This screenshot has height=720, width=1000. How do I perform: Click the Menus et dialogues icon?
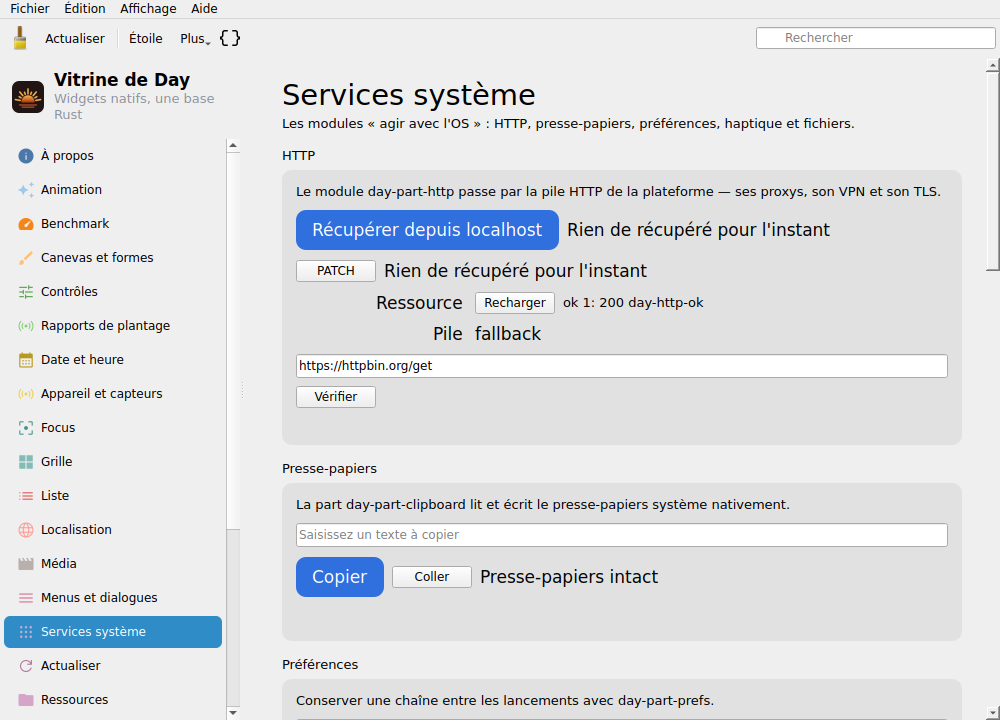[26, 598]
